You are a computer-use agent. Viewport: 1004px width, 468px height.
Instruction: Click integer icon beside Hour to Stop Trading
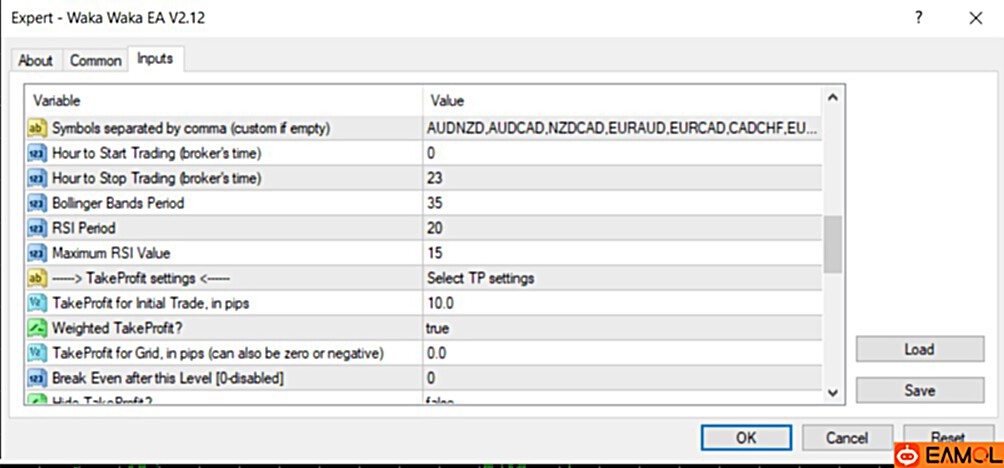coord(36,179)
